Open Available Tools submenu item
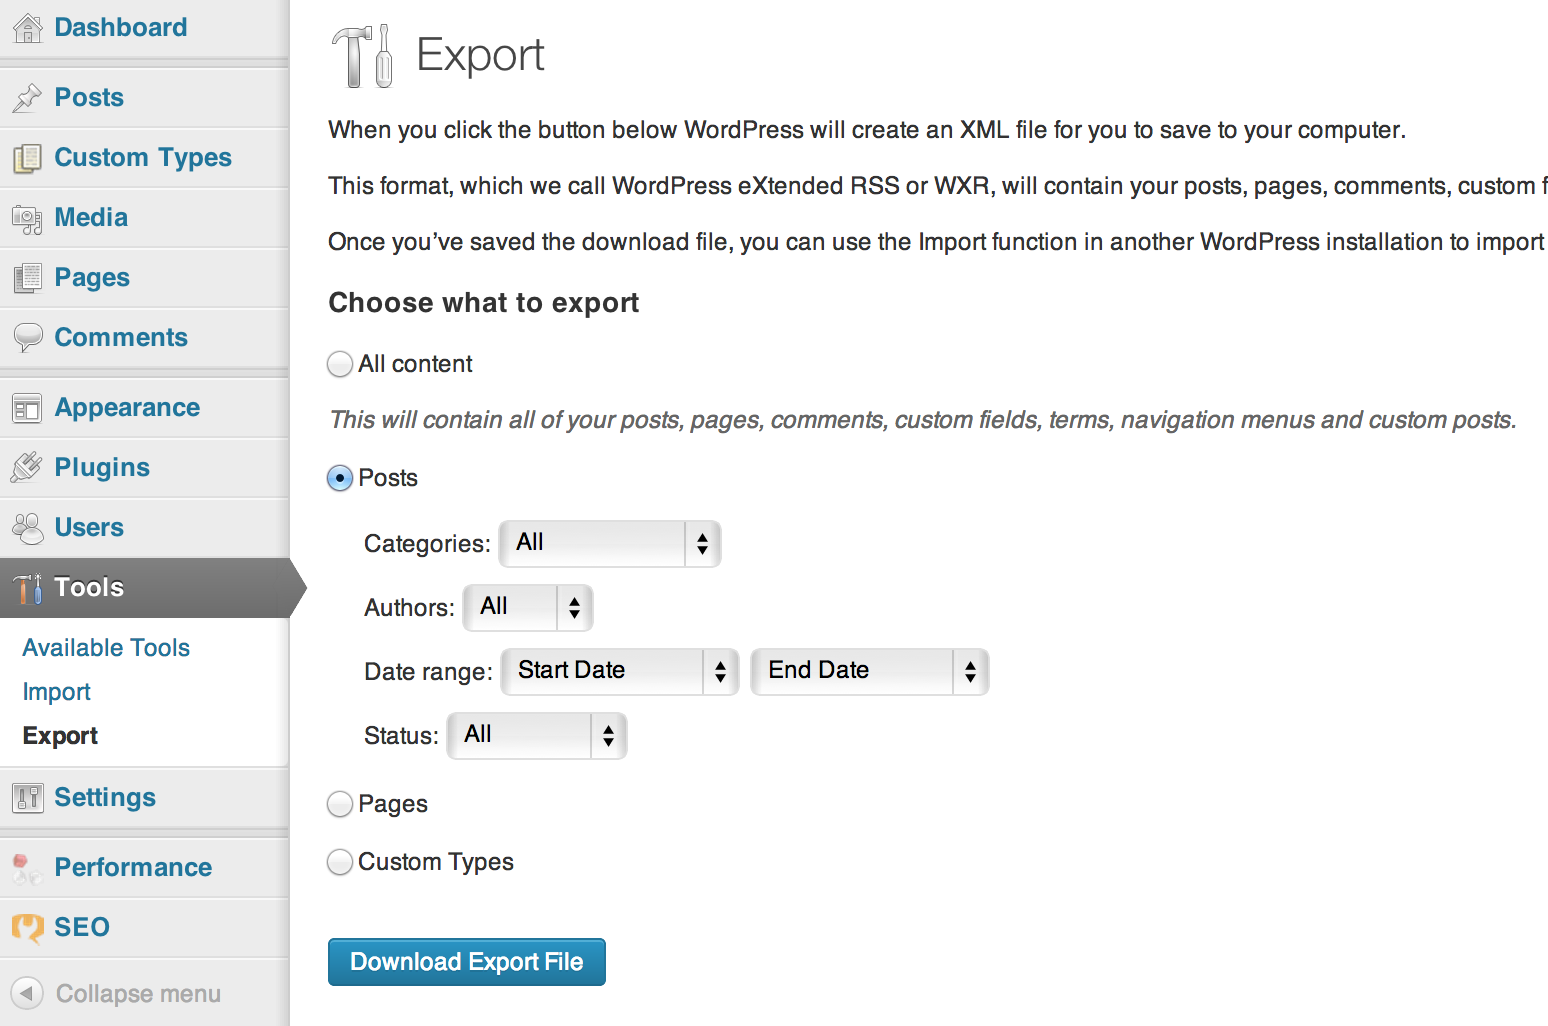Screen dimensions: 1548x1026 coord(106,648)
